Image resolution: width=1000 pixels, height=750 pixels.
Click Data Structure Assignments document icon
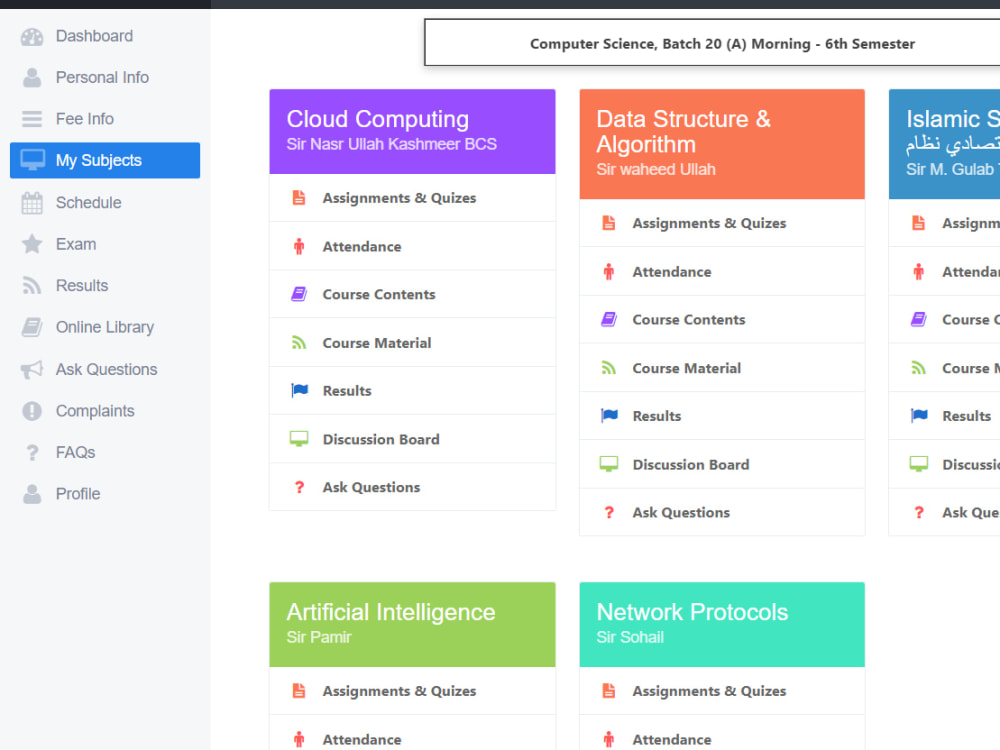[608, 223]
